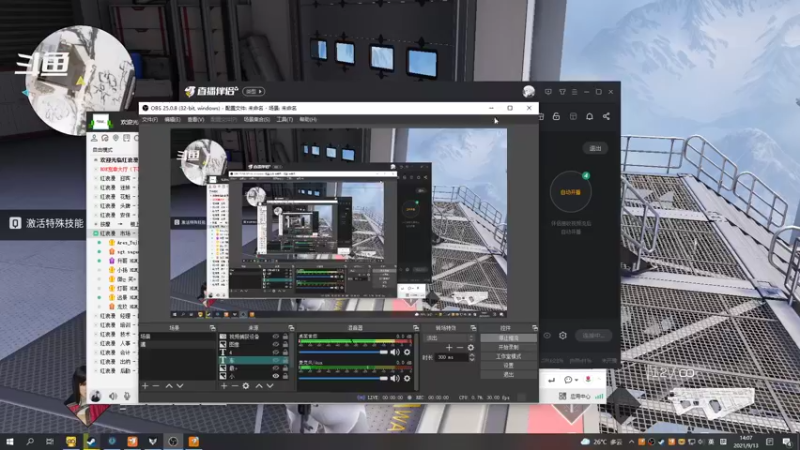Adjust microphone volume slider
Screen dimensions: 800x450
[343, 378]
